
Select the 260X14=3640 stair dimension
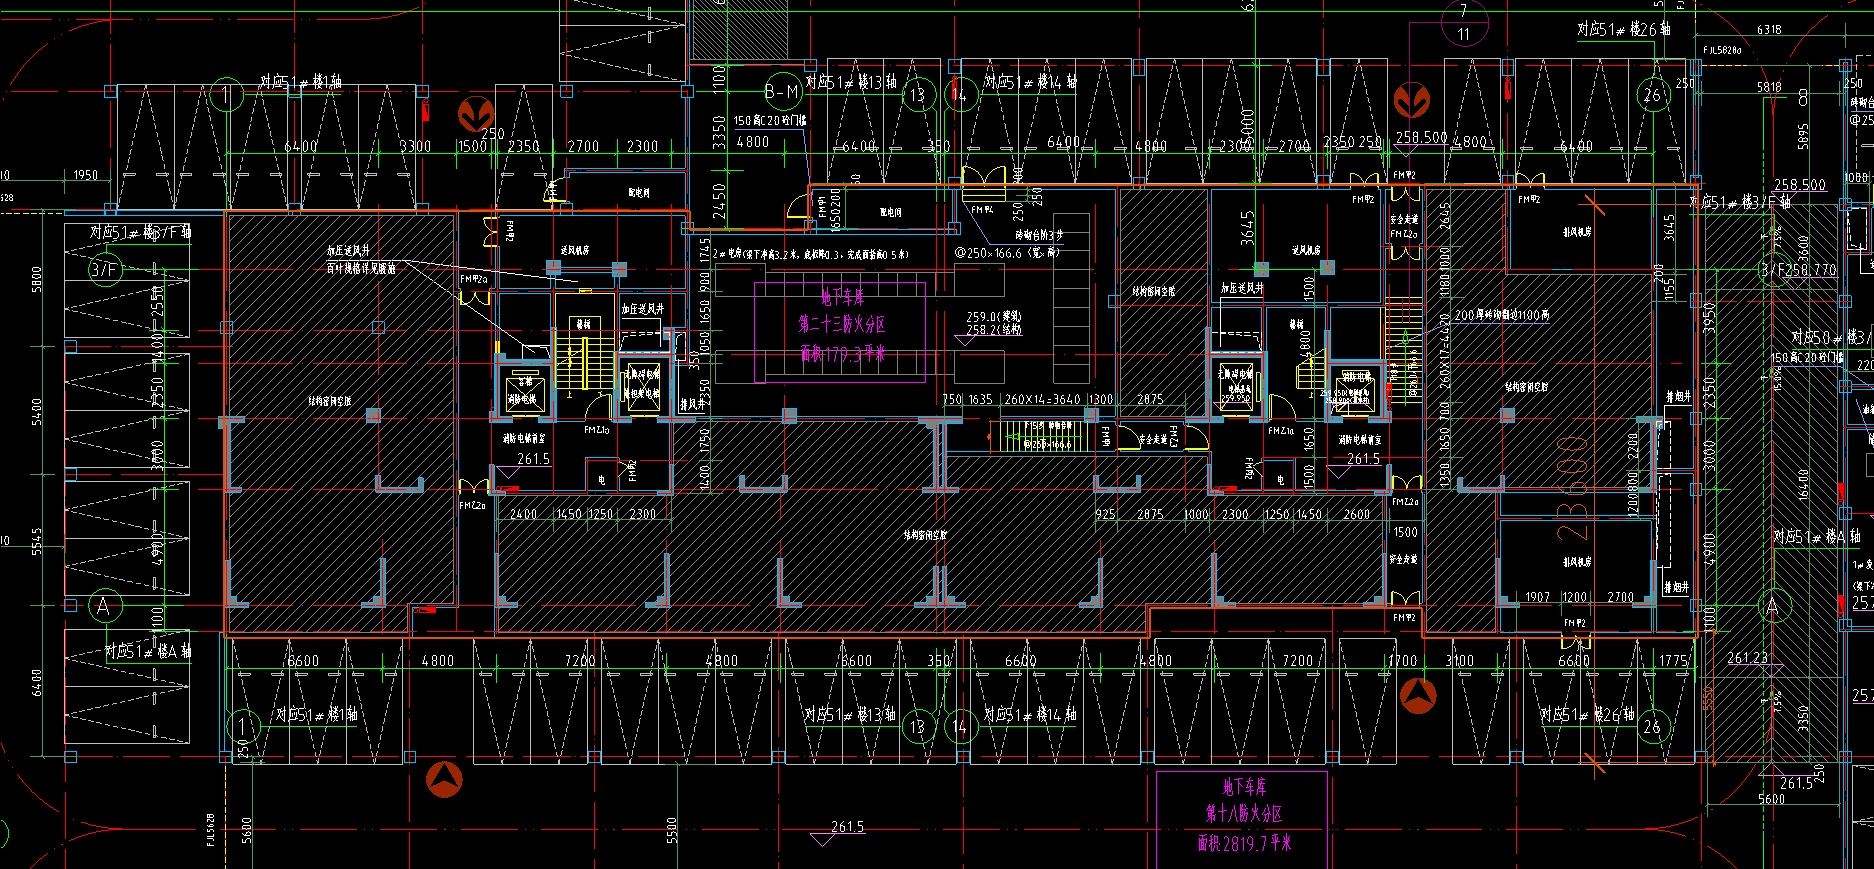coord(1042,399)
